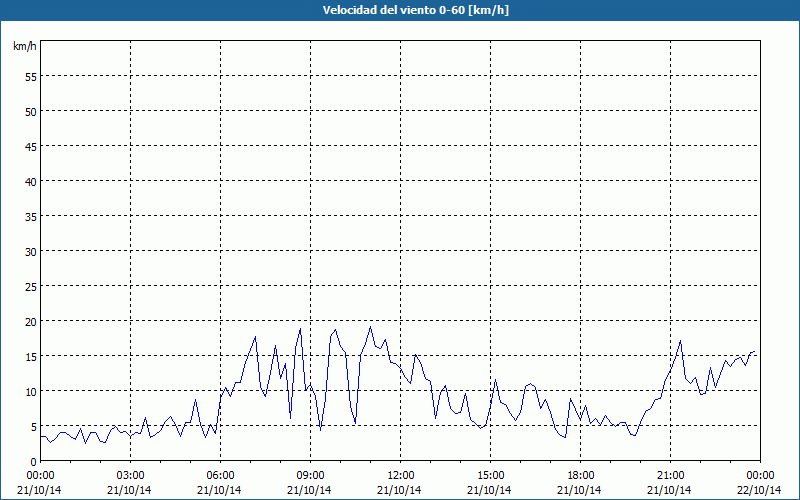Click the y-axis value '35'
Screen dimensions: 800x500
pyautogui.click(x=31, y=217)
